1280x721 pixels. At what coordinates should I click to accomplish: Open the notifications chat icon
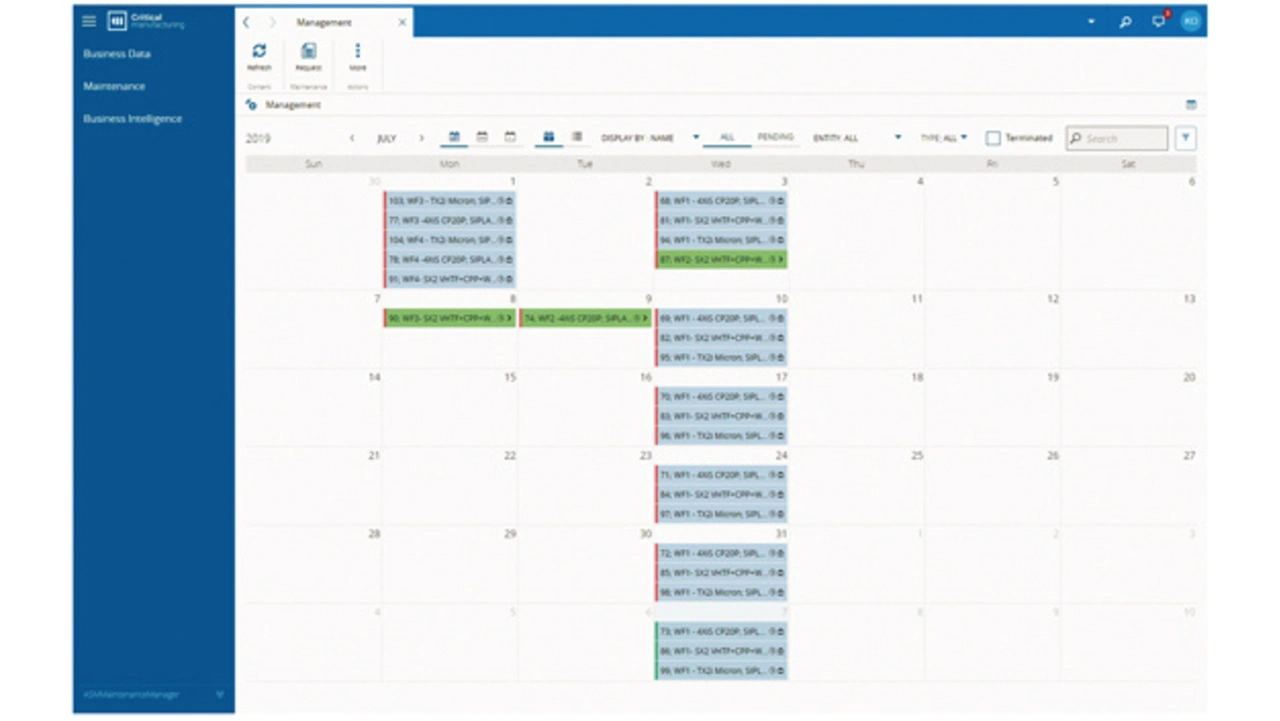click(x=1158, y=22)
